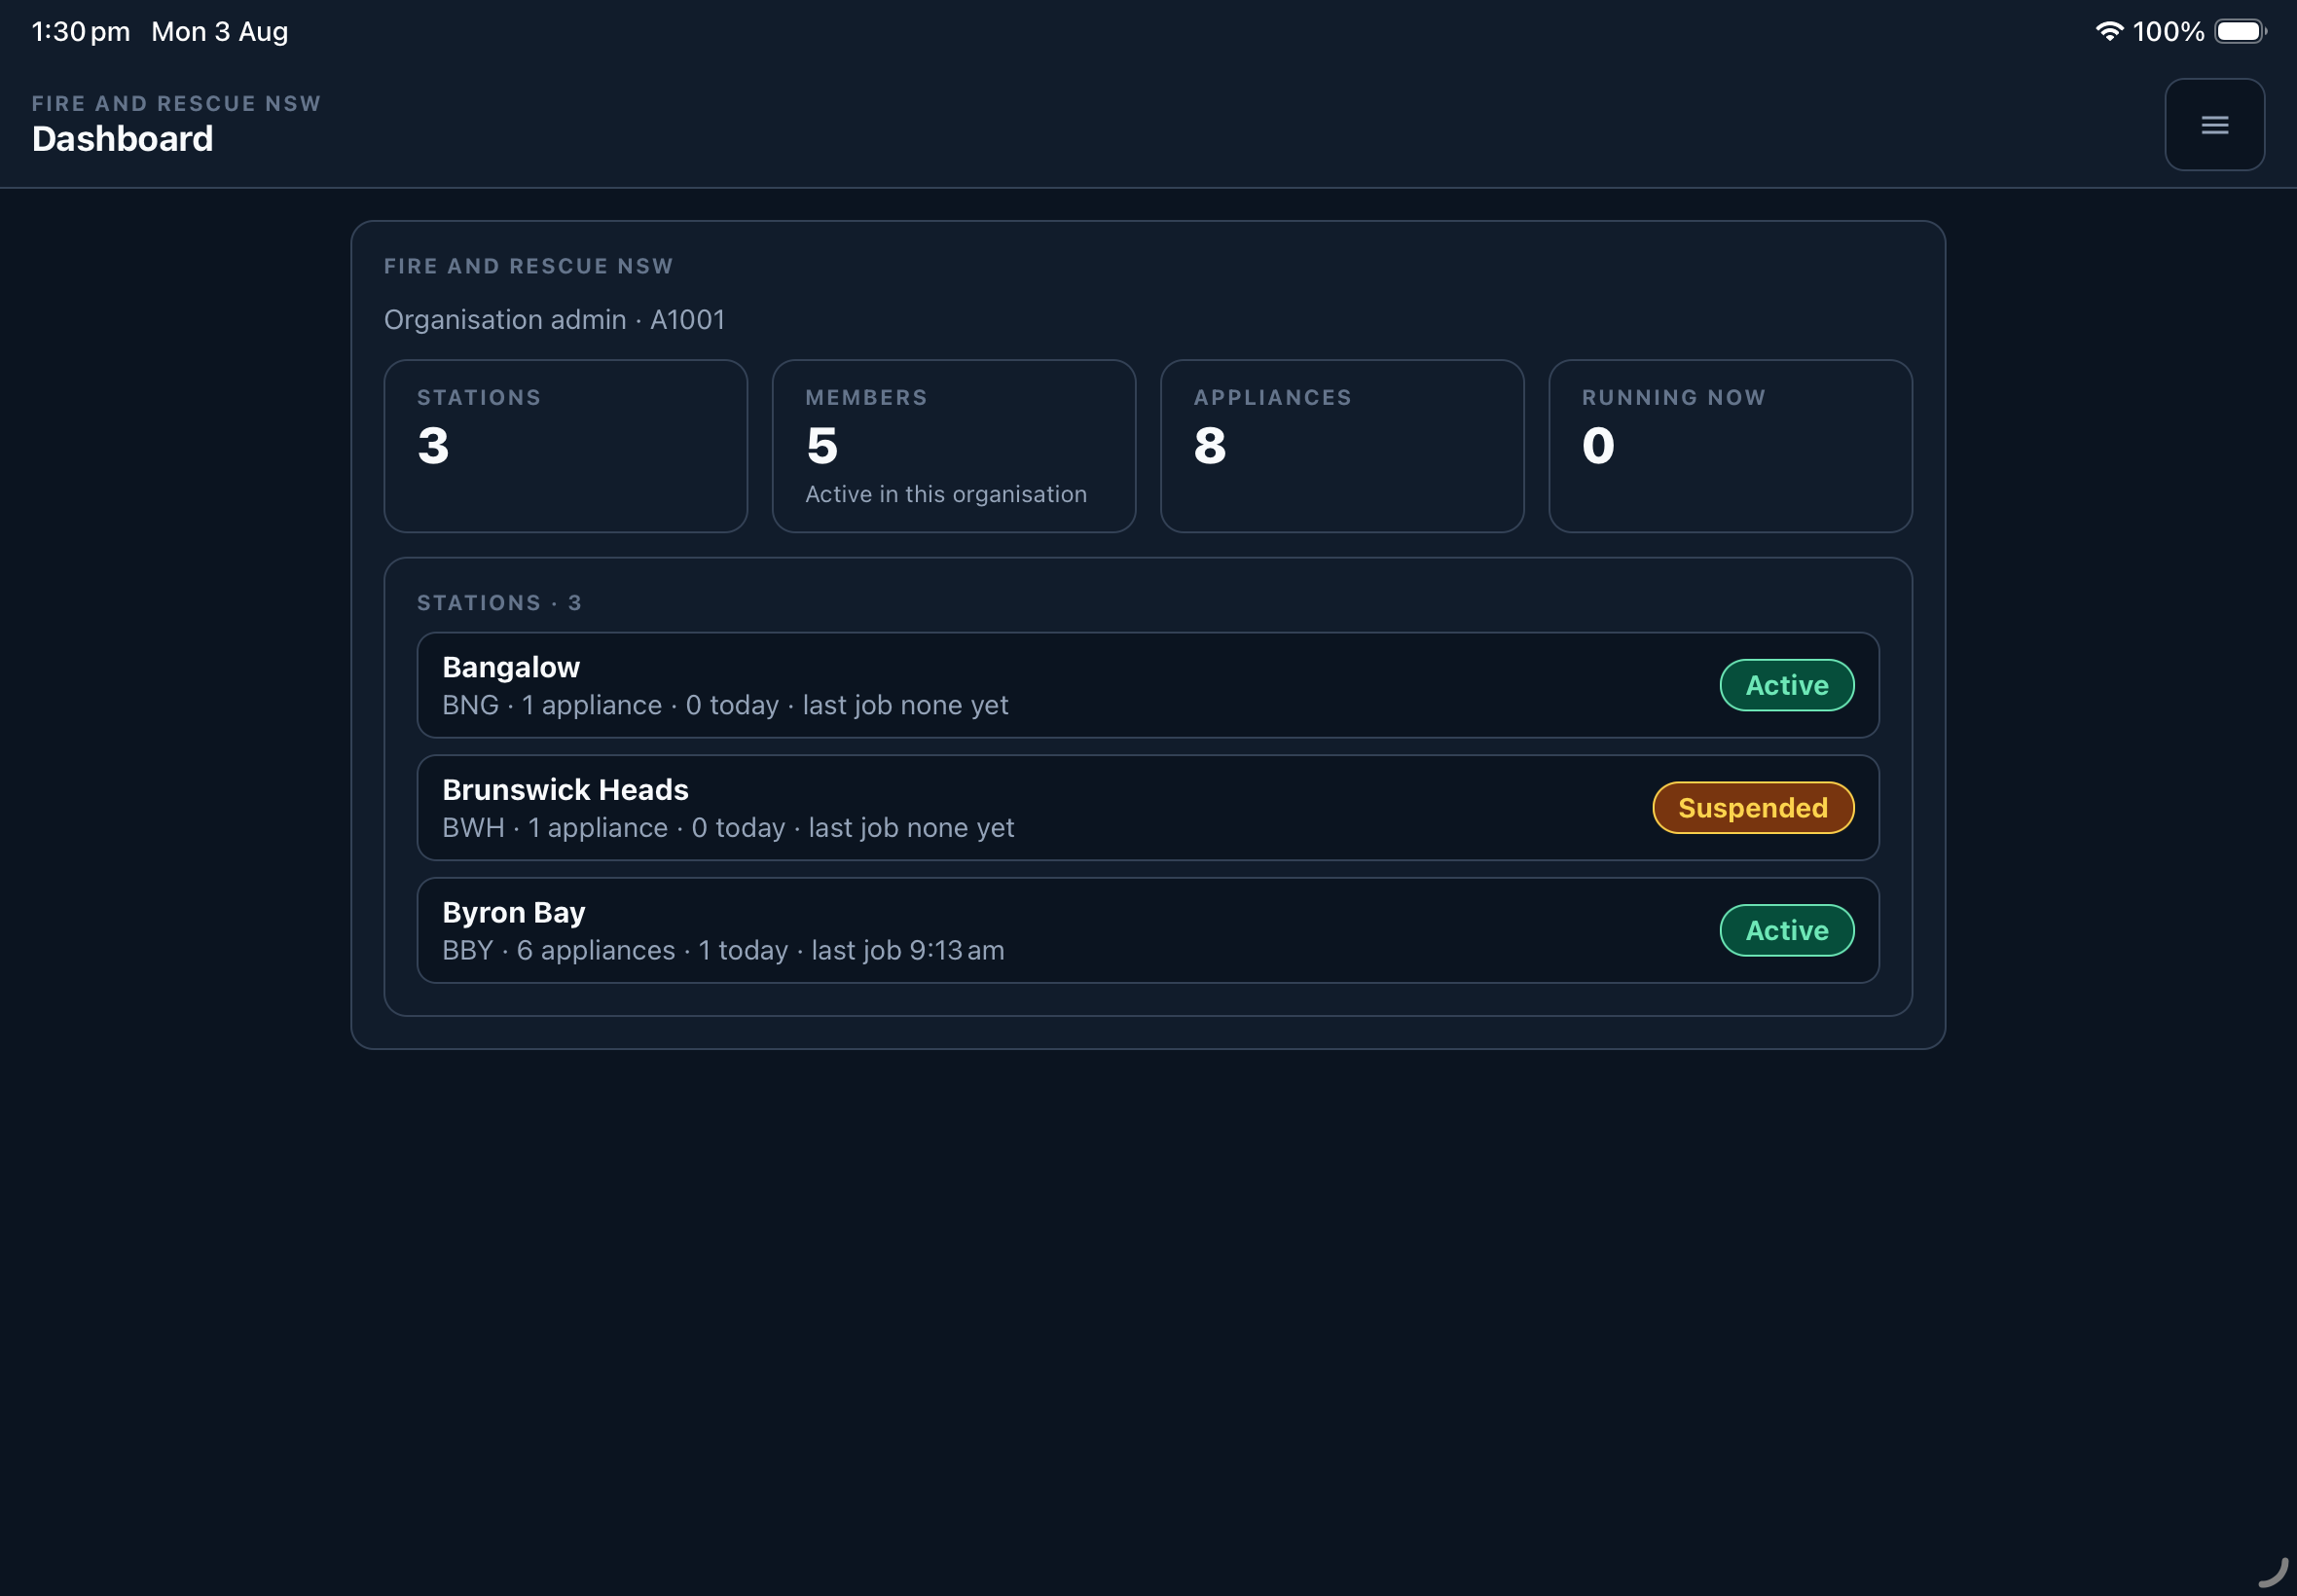Select the Appliances summary card

[1341, 446]
